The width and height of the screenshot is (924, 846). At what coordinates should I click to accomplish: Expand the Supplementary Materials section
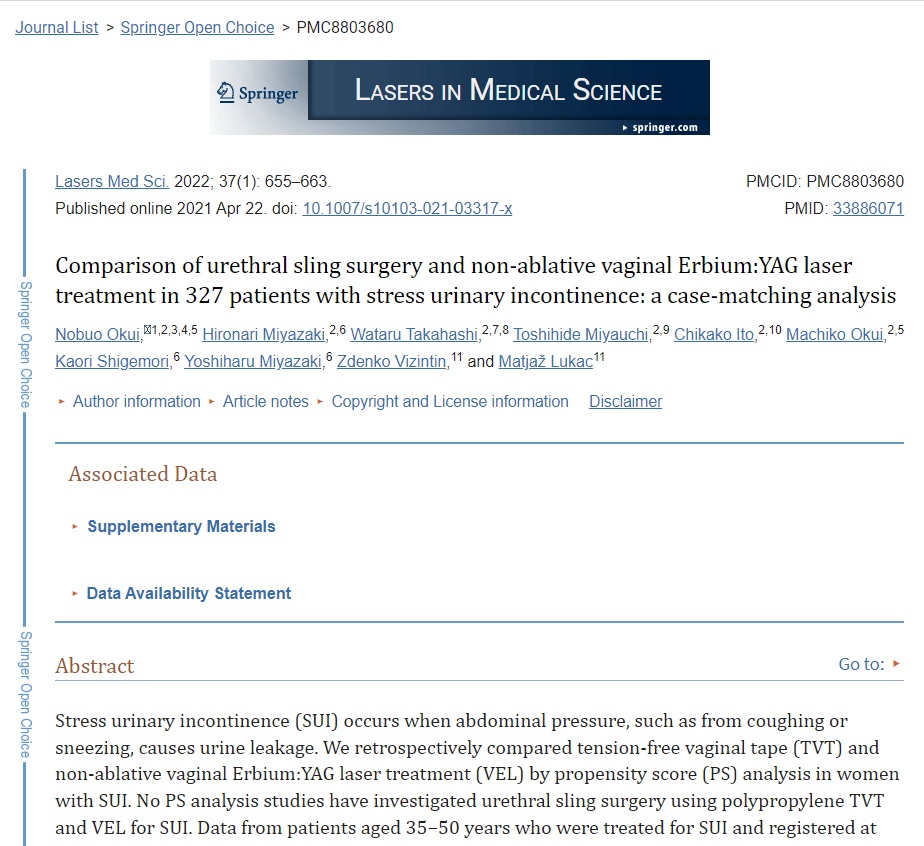point(181,526)
